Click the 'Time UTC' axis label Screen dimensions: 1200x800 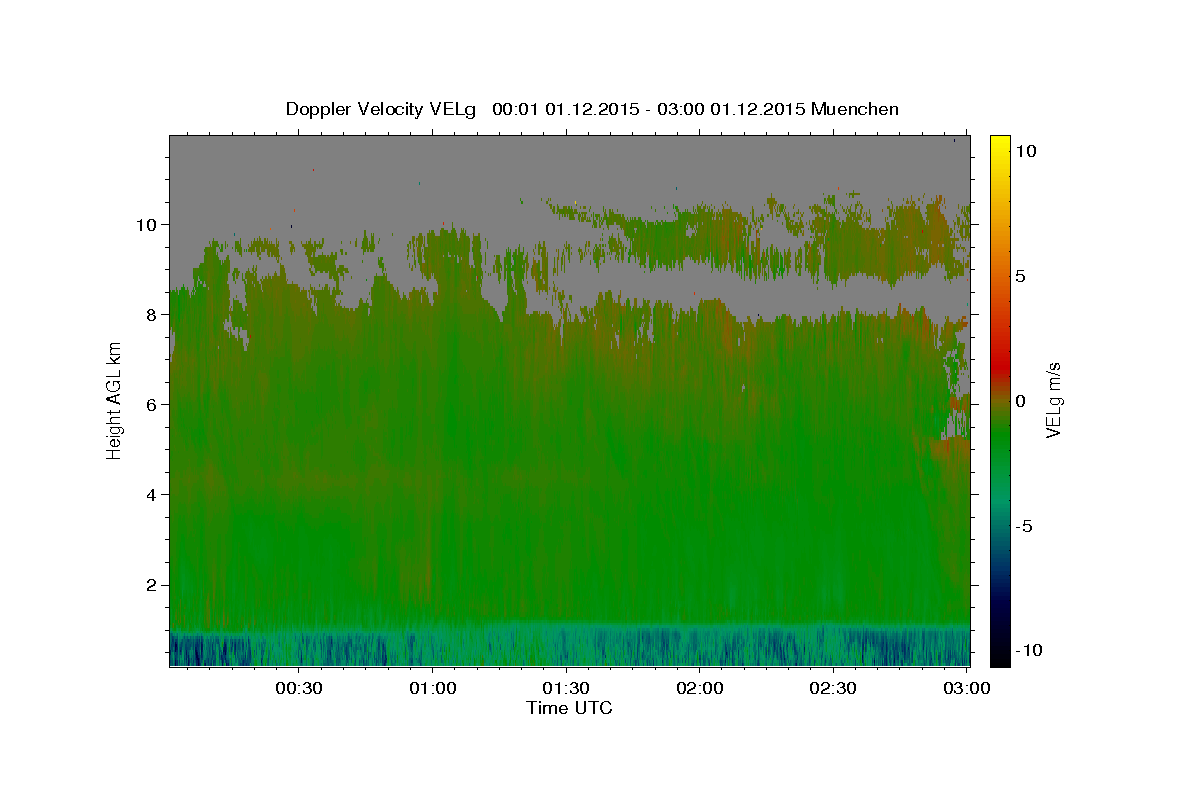tap(569, 708)
